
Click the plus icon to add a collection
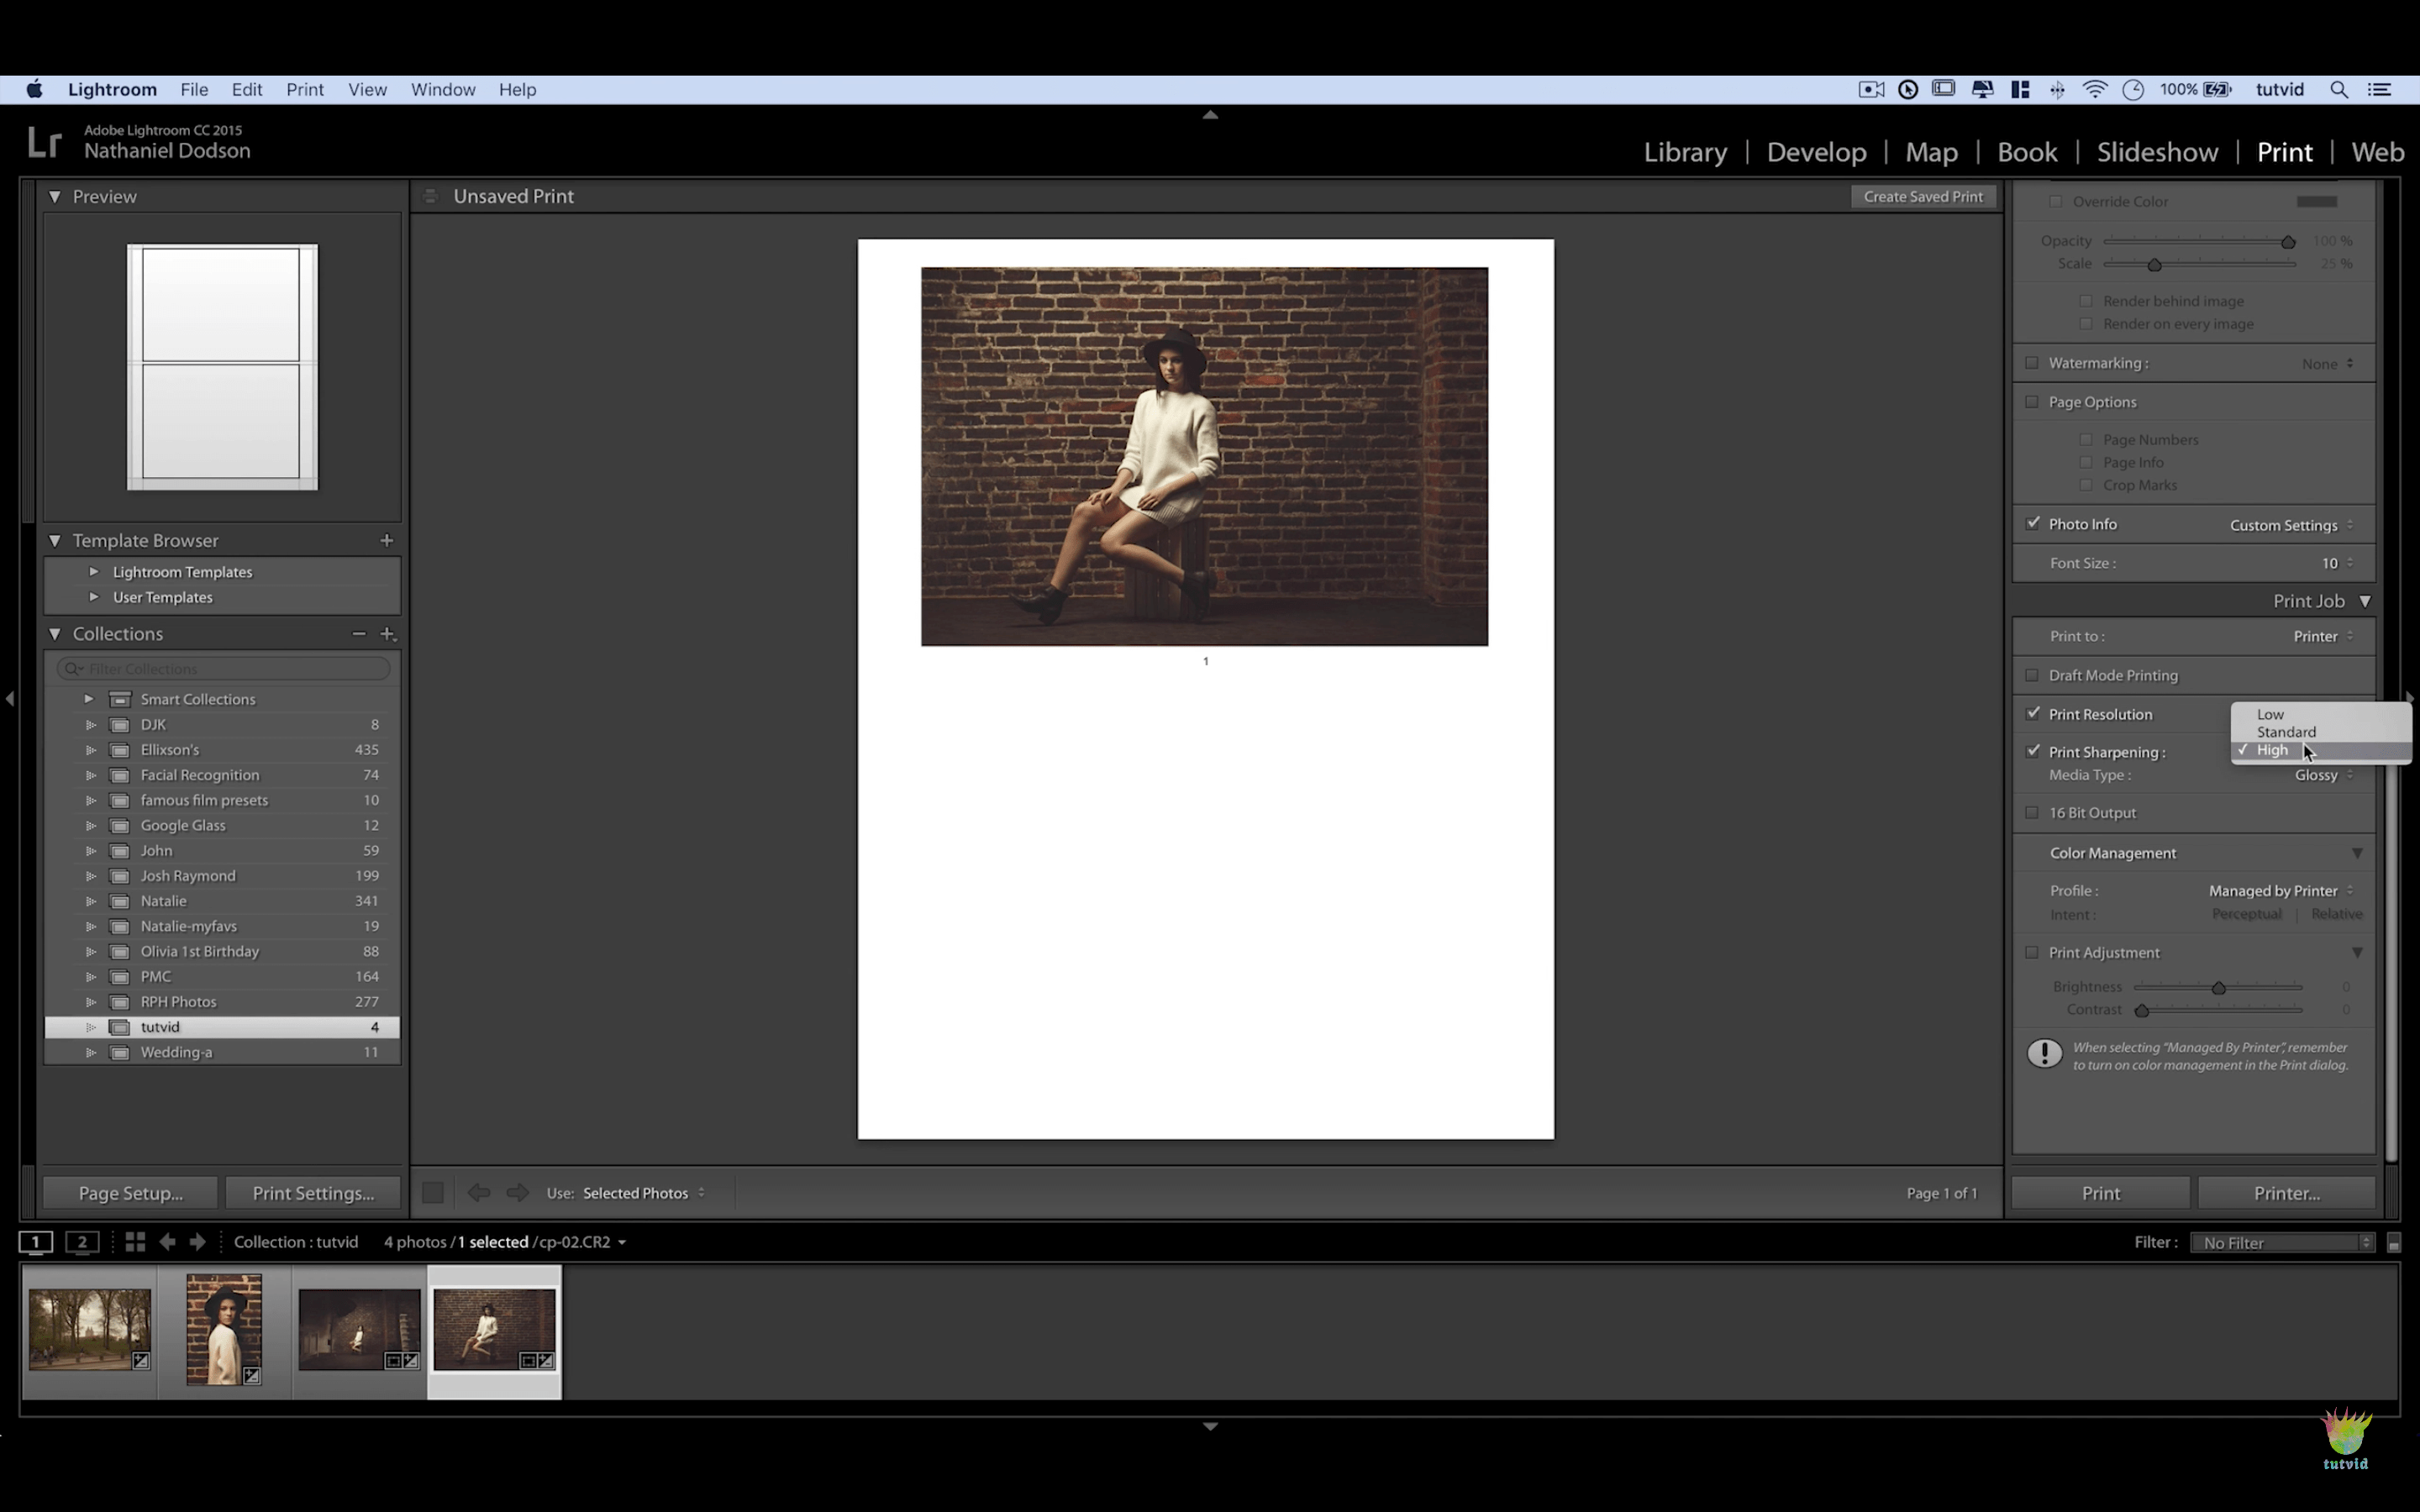388,633
